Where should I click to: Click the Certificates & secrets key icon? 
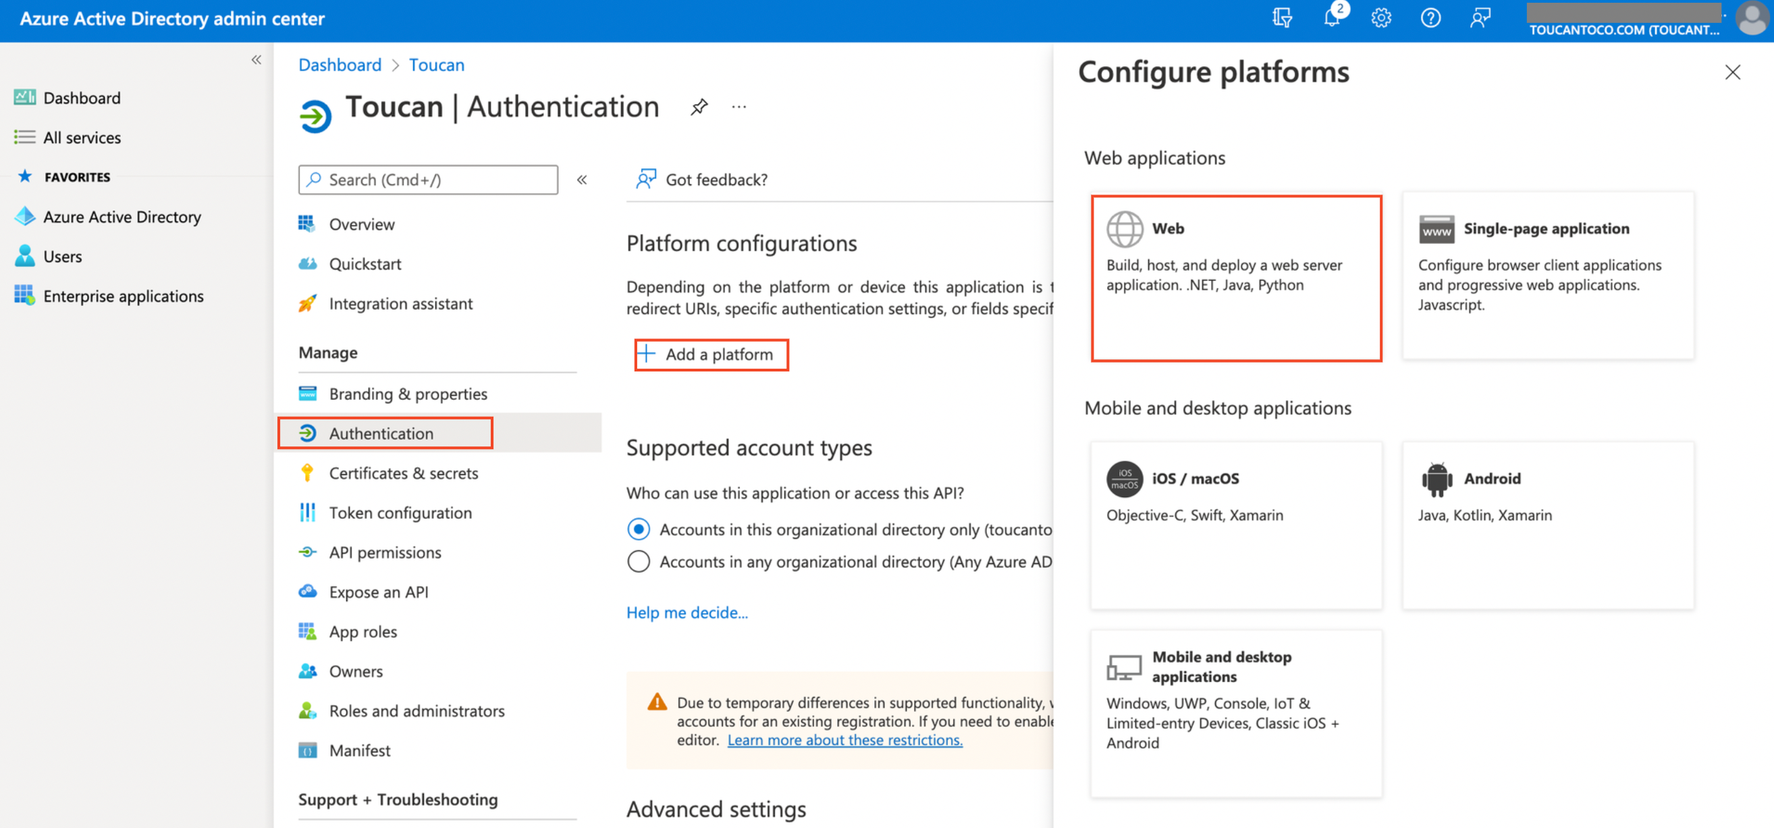point(307,472)
